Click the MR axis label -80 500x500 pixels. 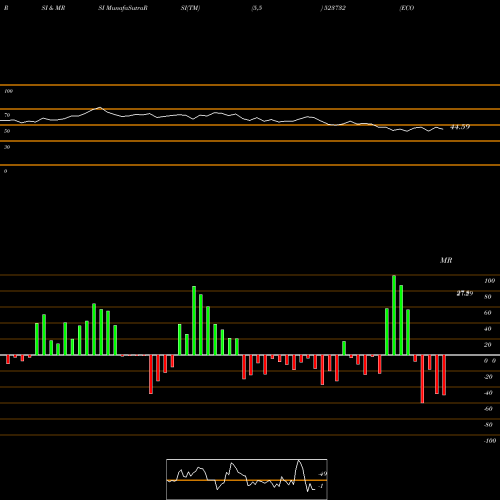488,425
